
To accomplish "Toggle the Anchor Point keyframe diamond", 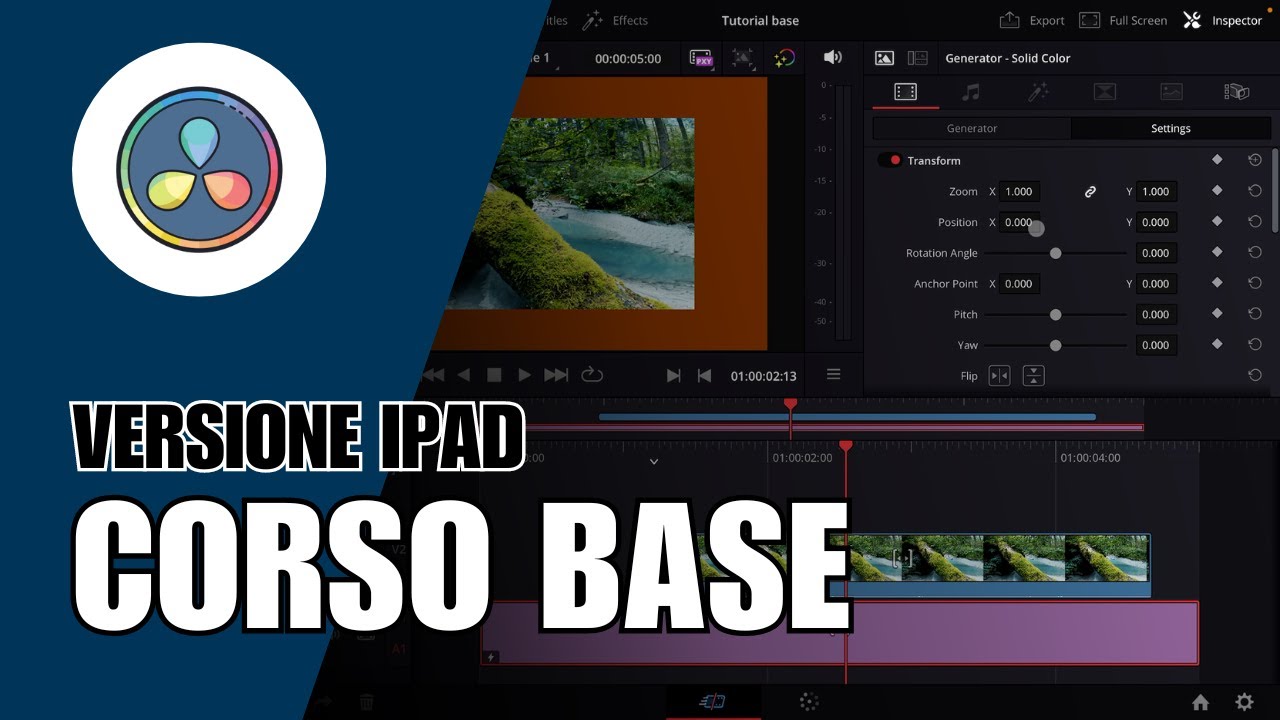I will (1217, 283).
